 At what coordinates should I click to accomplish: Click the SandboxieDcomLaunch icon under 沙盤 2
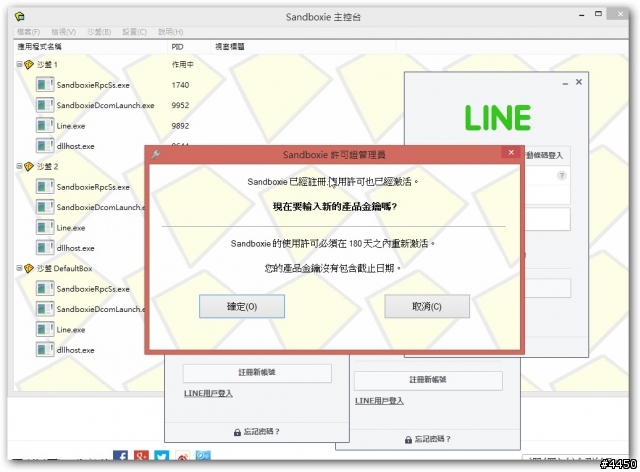45,207
